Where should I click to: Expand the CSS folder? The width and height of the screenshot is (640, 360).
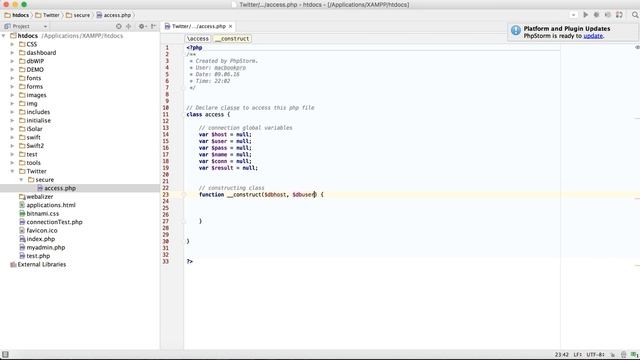point(12,44)
